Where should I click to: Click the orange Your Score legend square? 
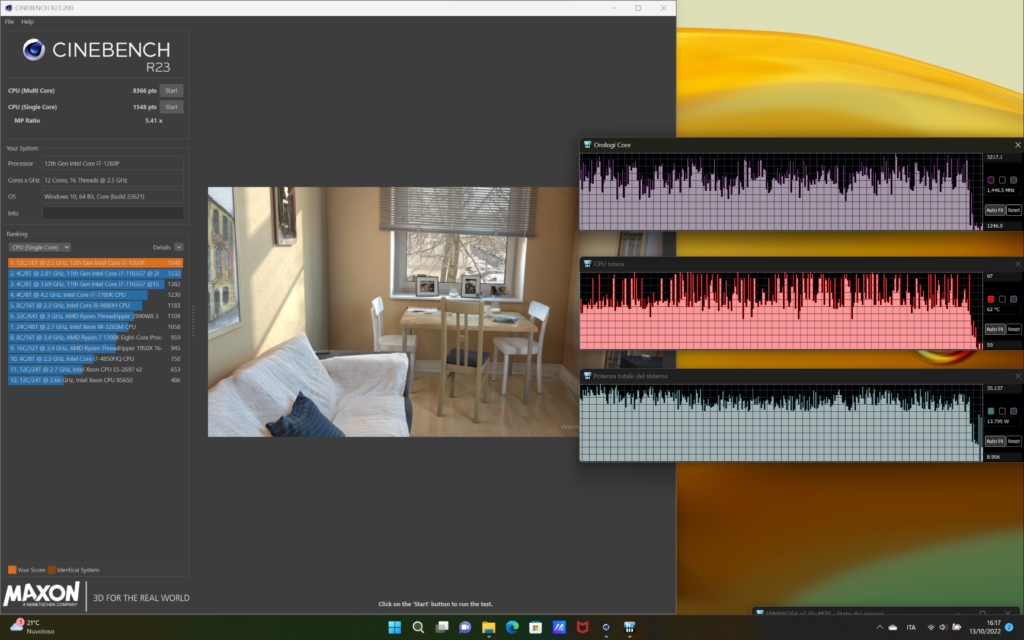(x=12, y=570)
